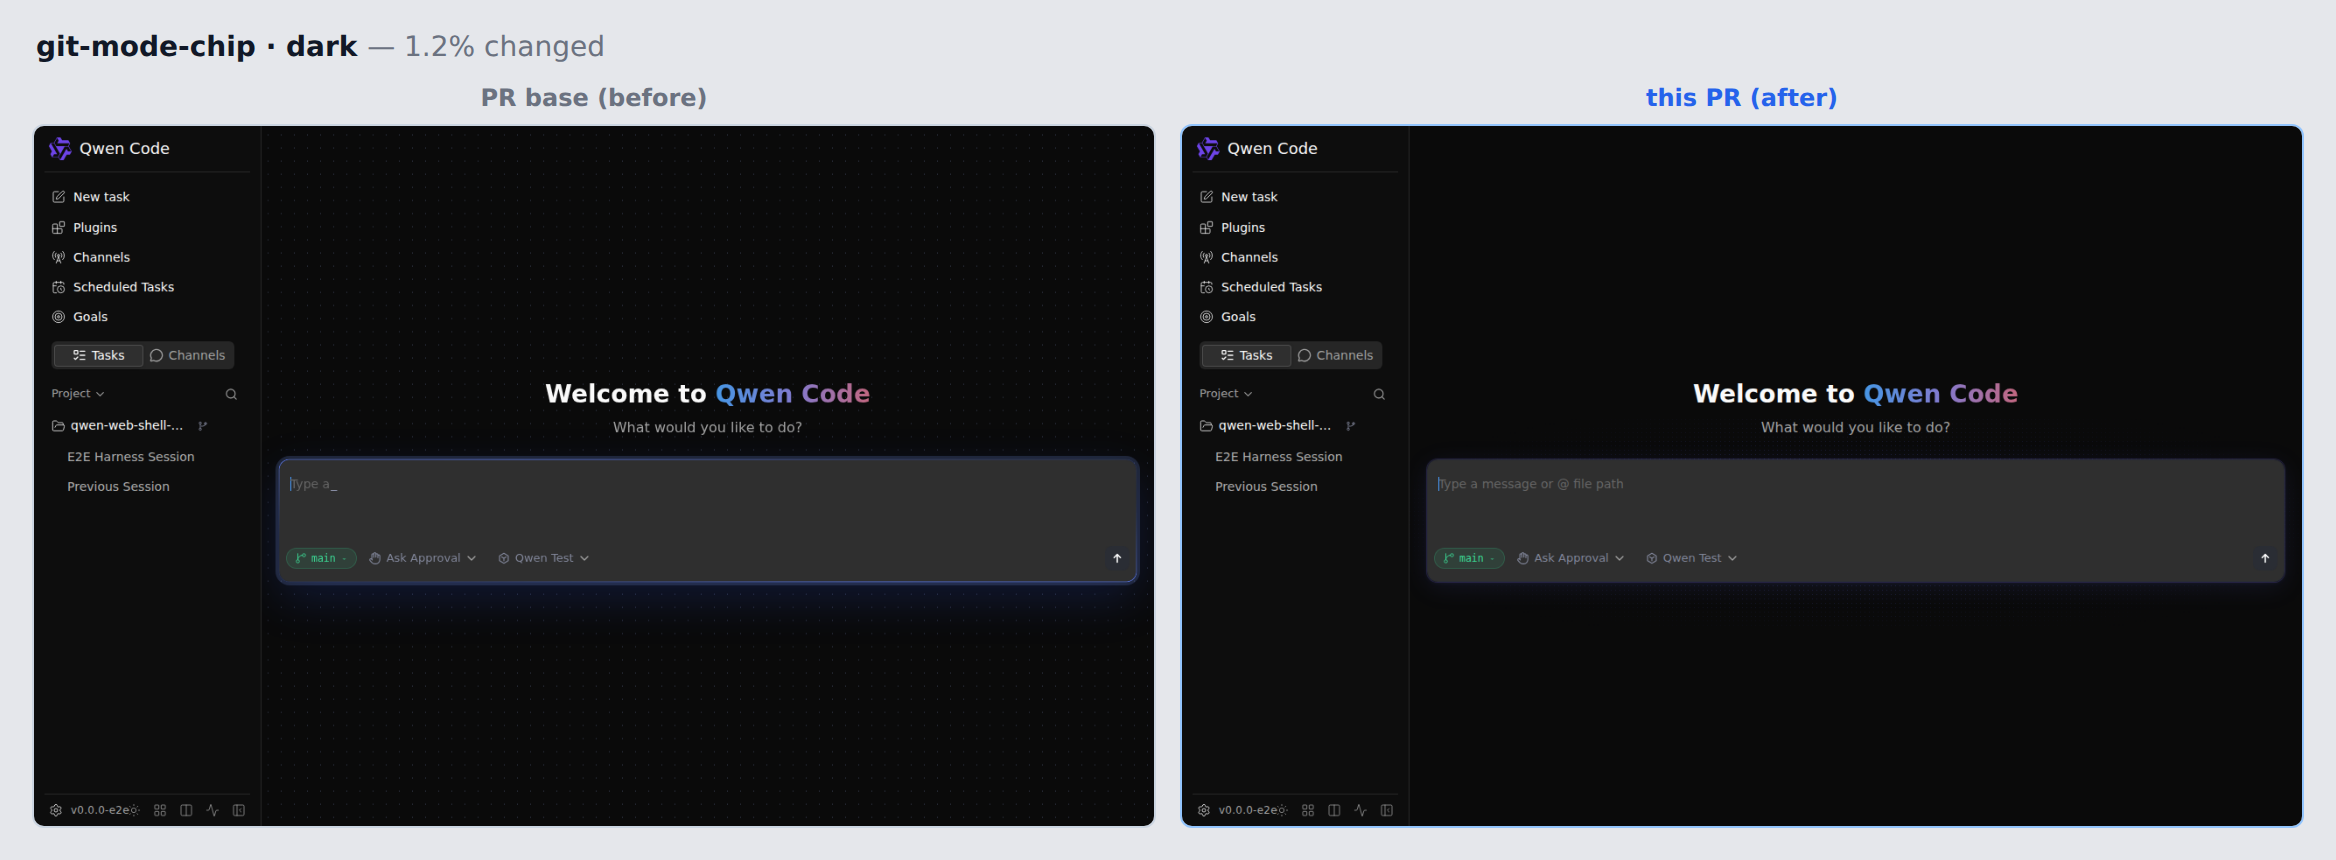Viewport: 2336px width, 860px height.
Task: Open Goals in the before panel
Action: (80, 317)
